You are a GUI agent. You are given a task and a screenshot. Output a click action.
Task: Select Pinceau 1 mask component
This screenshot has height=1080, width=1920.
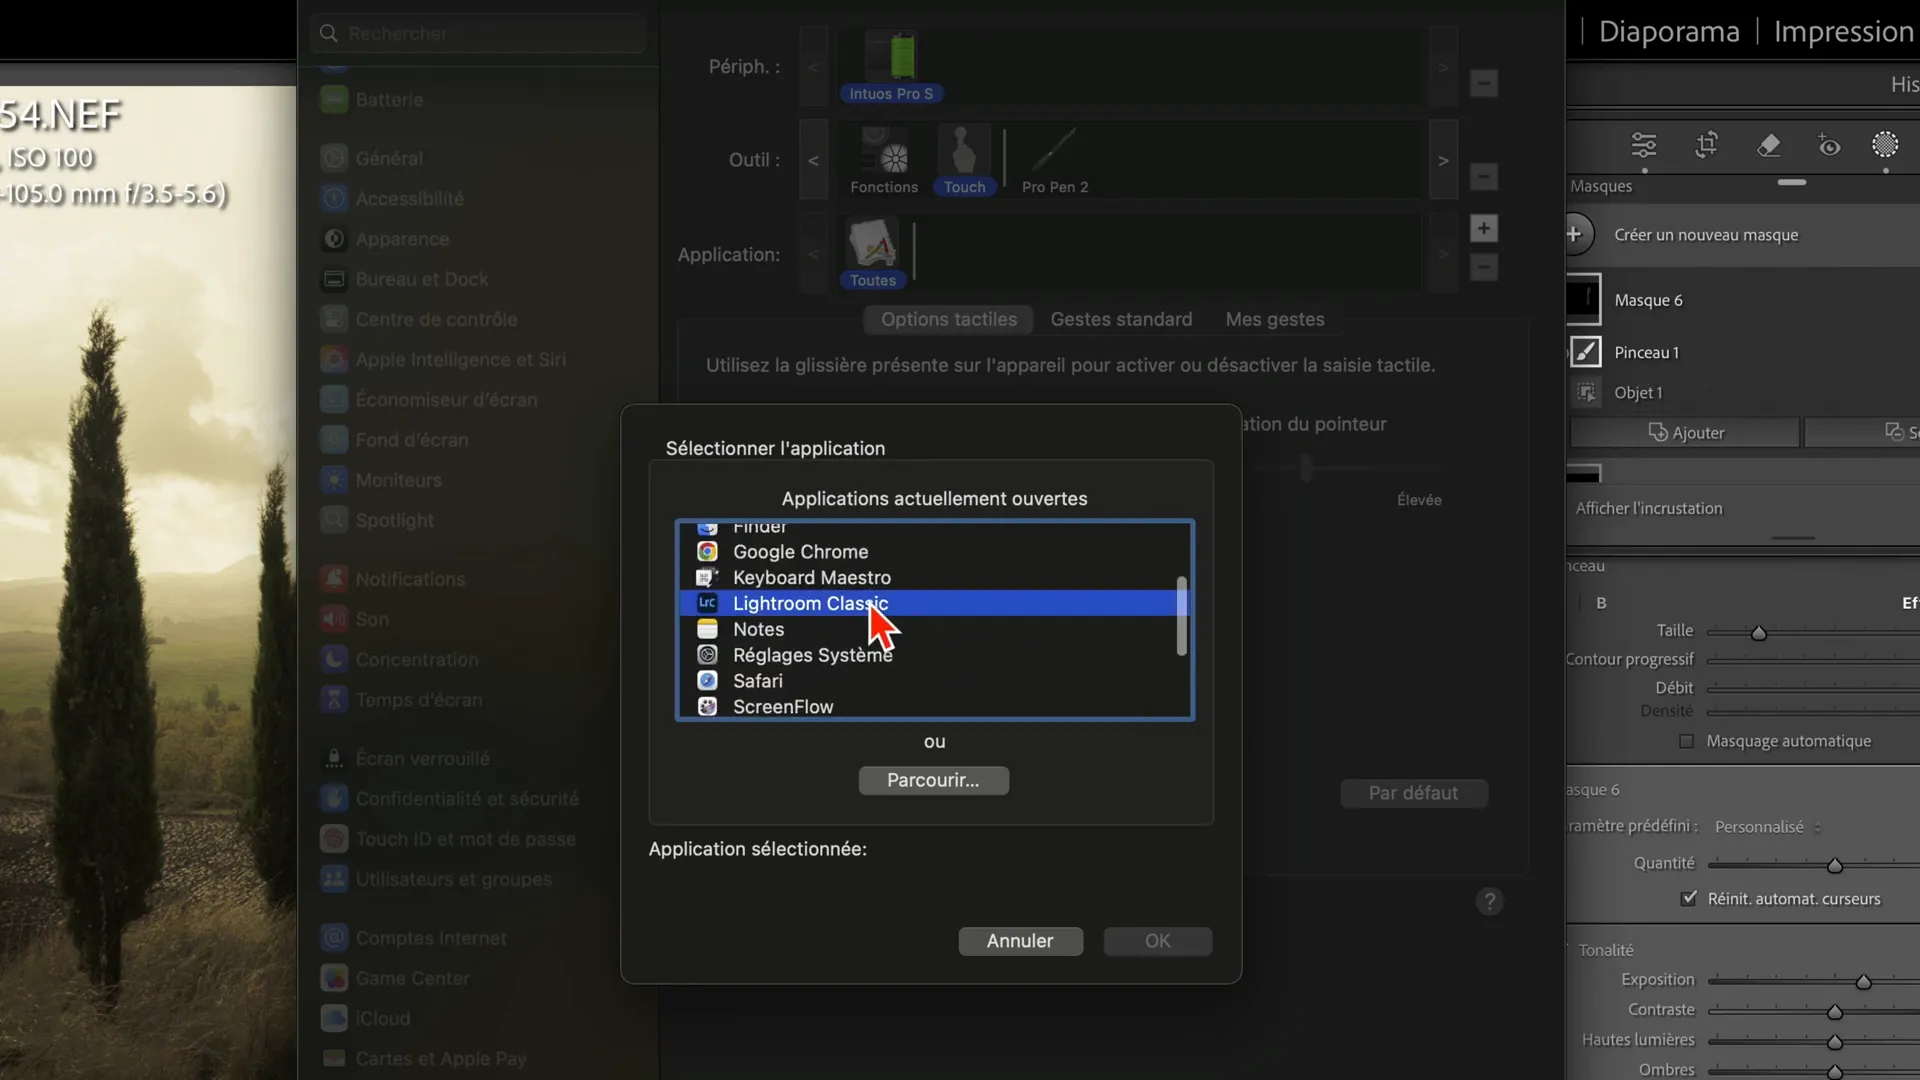point(1646,352)
